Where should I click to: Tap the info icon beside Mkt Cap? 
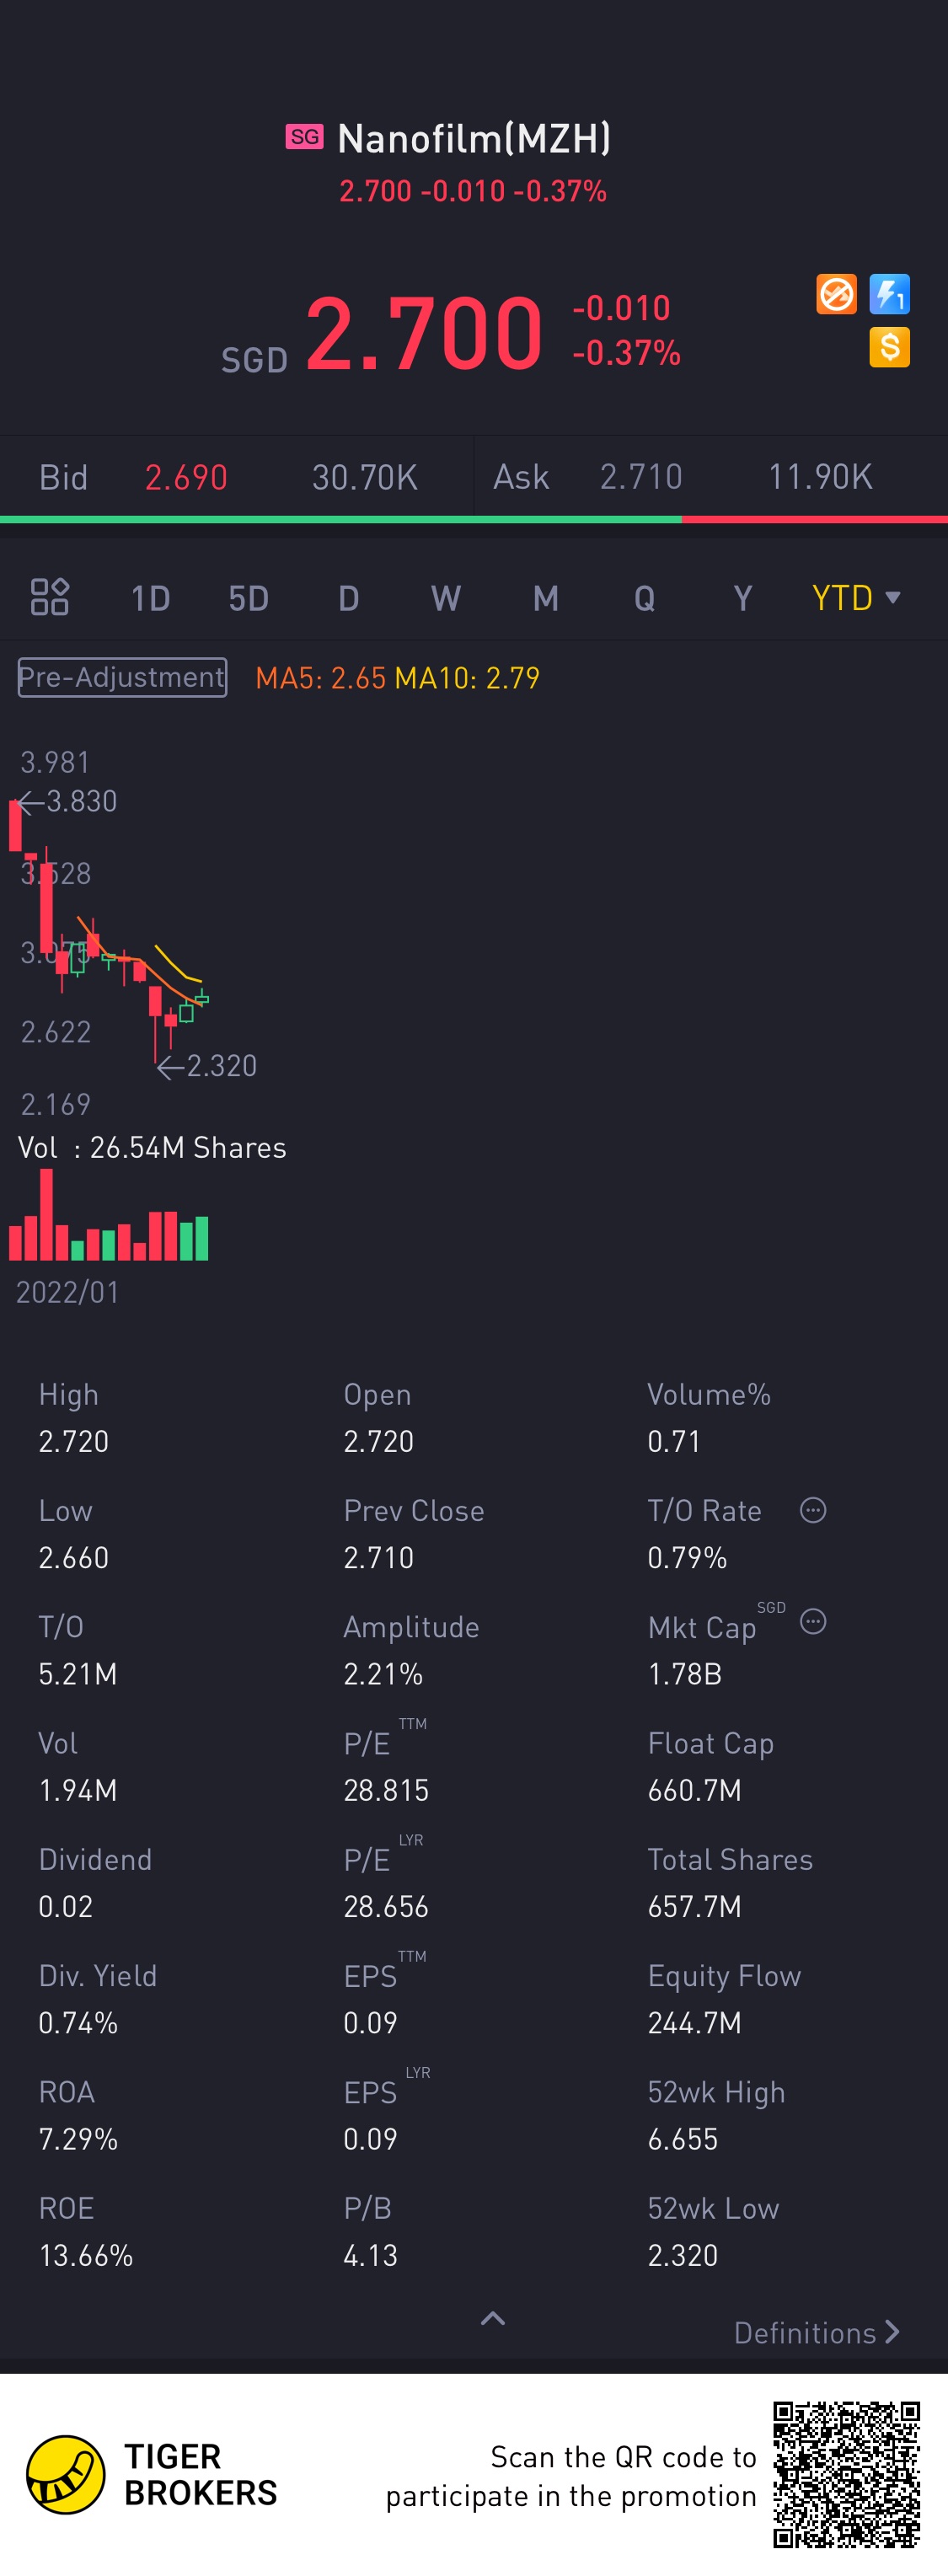pyautogui.click(x=813, y=1621)
